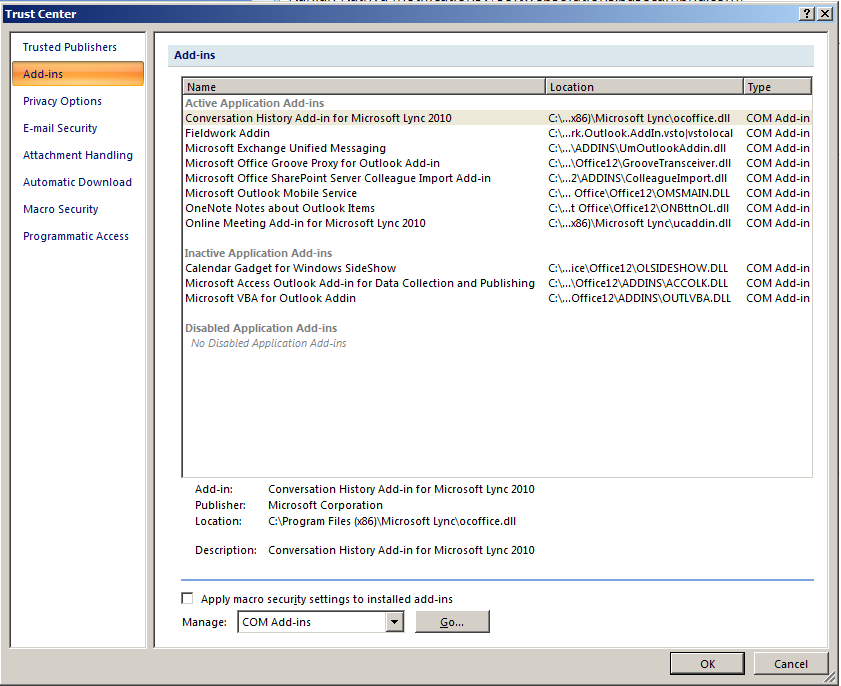Select Online Meeting Add-in for Microsoft Lync 2010

tap(497, 223)
